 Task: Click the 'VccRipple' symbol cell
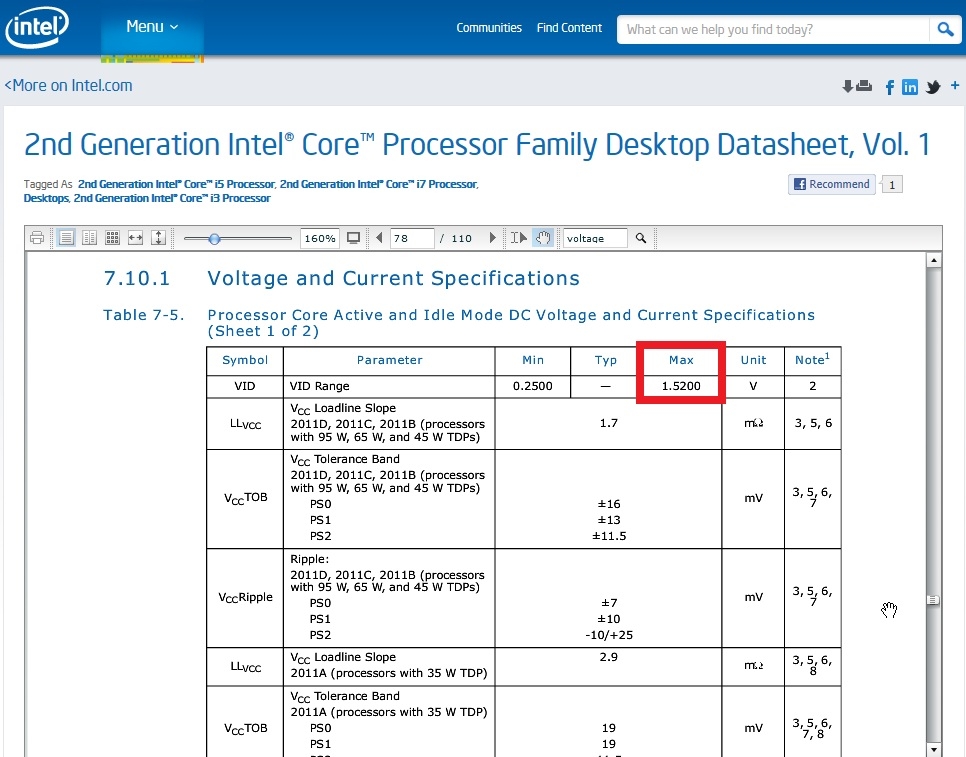(x=245, y=597)
